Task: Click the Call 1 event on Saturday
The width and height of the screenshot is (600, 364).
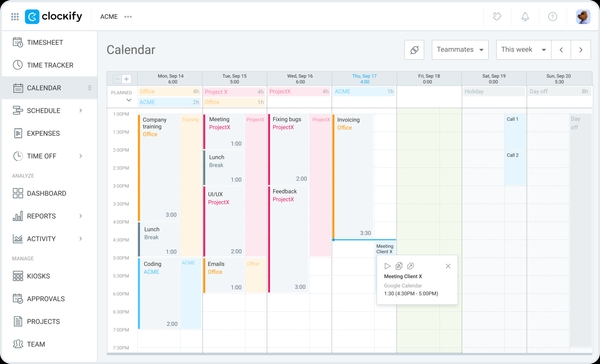Action: click(x=515, y=132)
